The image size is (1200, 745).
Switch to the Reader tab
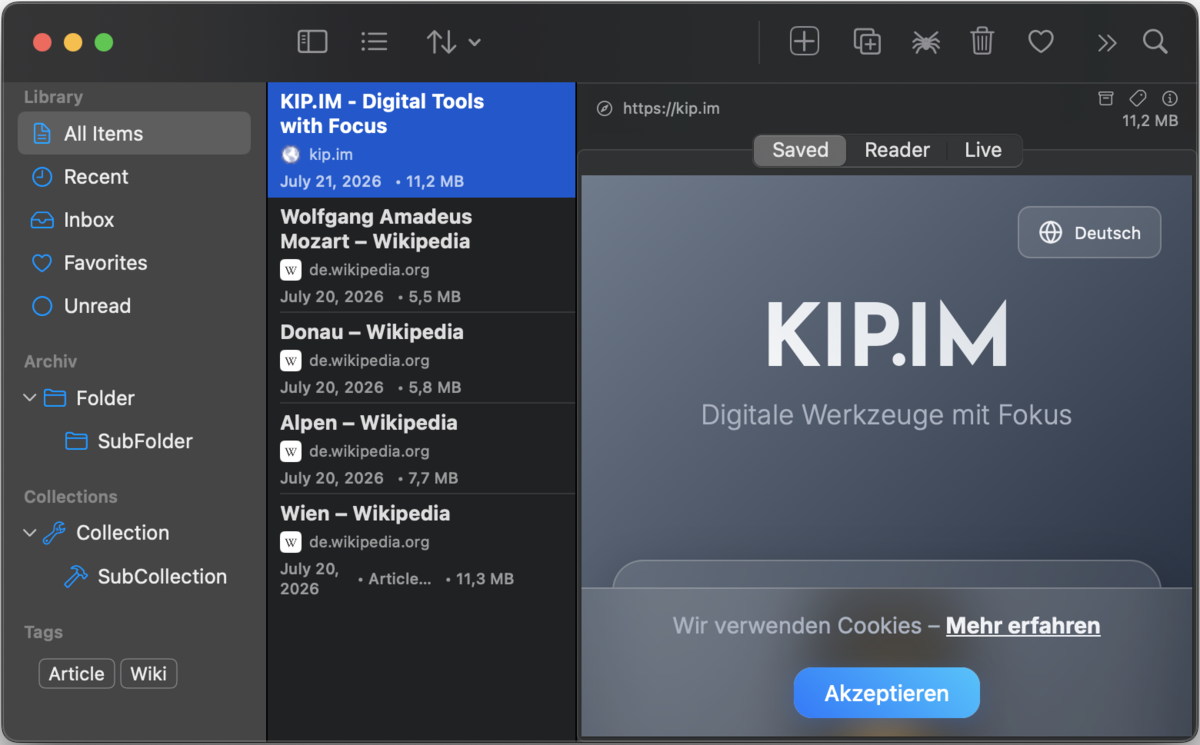coord(897,150)
